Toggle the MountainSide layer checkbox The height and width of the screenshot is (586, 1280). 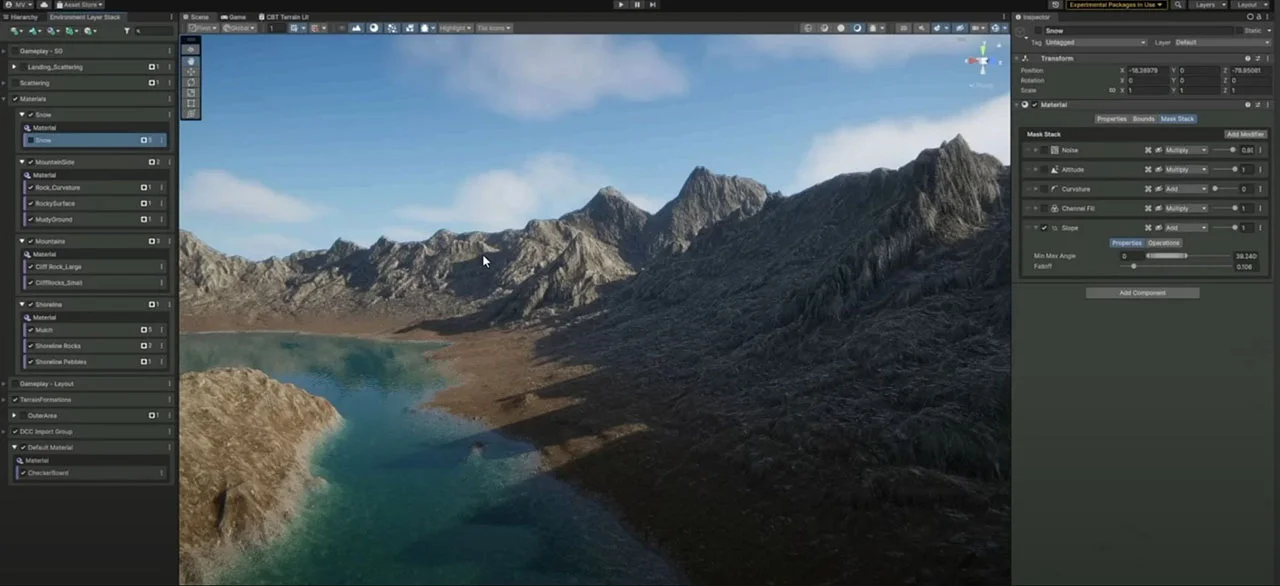(x=31, y=162)
